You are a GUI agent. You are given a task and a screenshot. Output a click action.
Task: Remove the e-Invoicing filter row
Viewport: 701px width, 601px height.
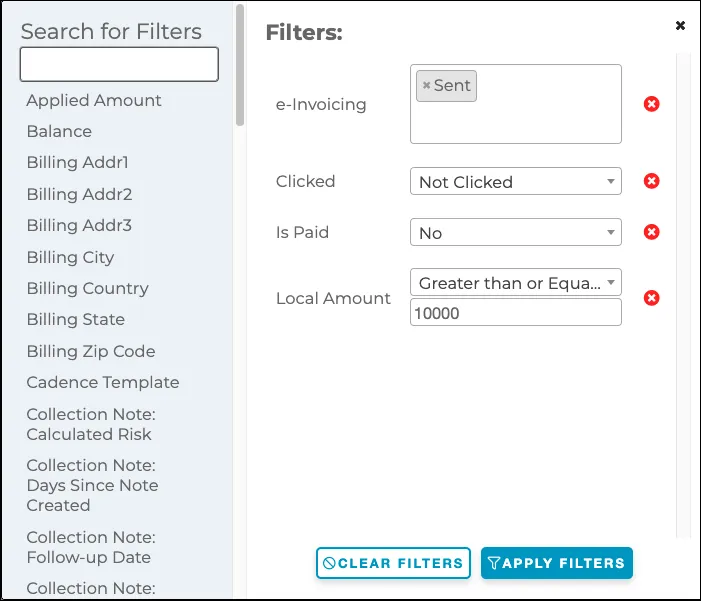coord(651,104)
